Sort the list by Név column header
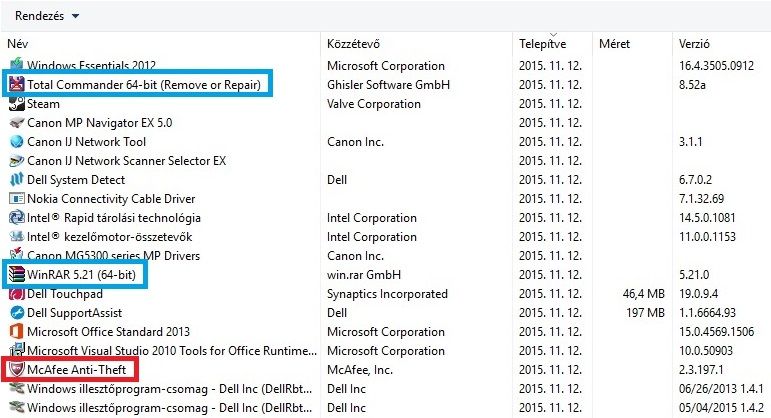771x418 pixels. click(x=18, y=44)
